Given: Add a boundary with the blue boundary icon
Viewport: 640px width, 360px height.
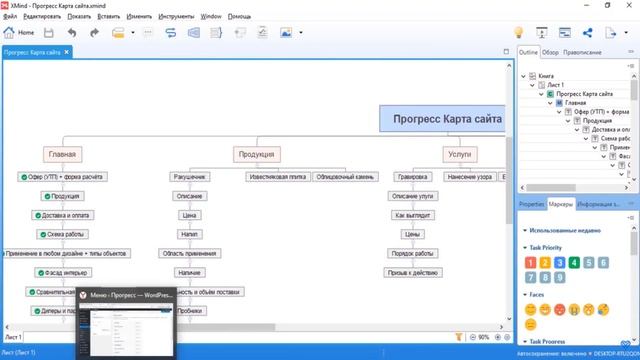Looking at the screenshot, I should pos(193,33).
